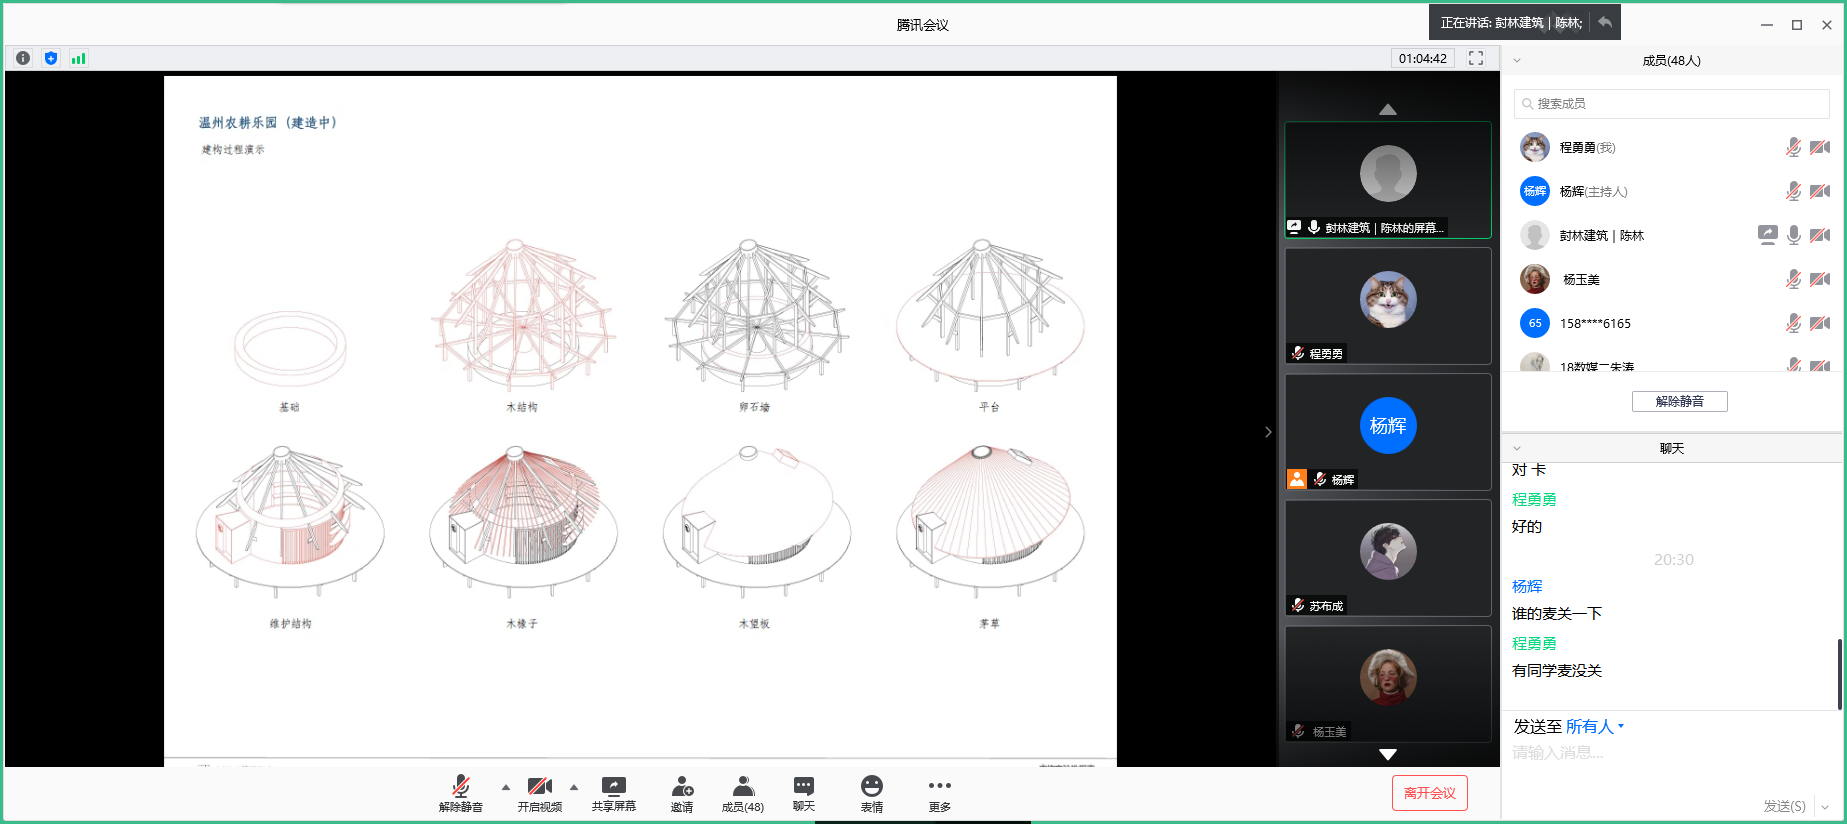Select member 杨玉美 in members list

(1672, 279)
